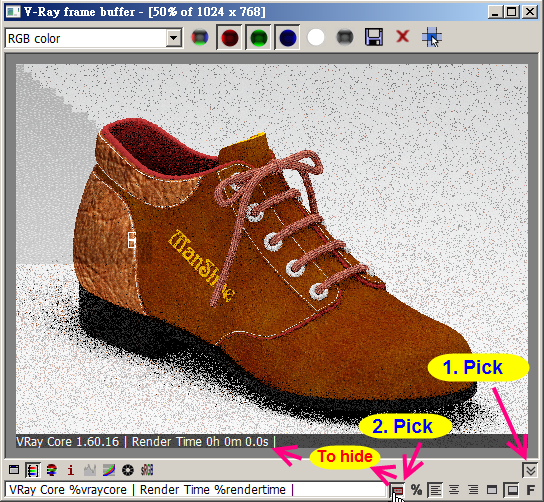
Task: Toggle show corrections control icon
Action: [32, 470]
